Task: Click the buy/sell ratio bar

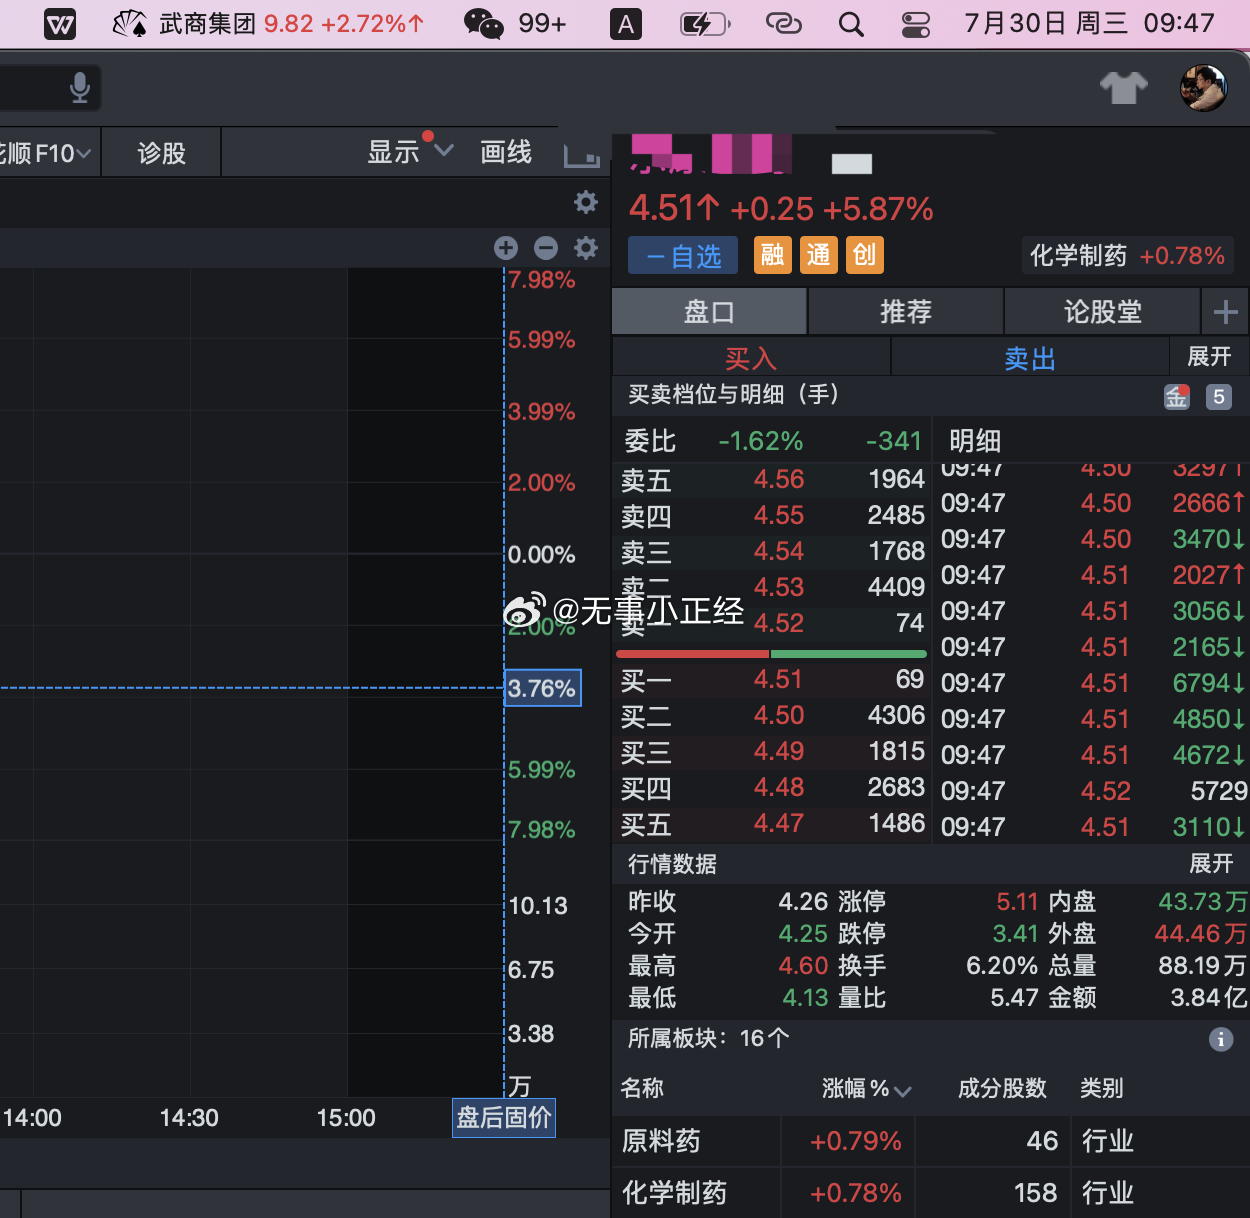Action: 771,653
